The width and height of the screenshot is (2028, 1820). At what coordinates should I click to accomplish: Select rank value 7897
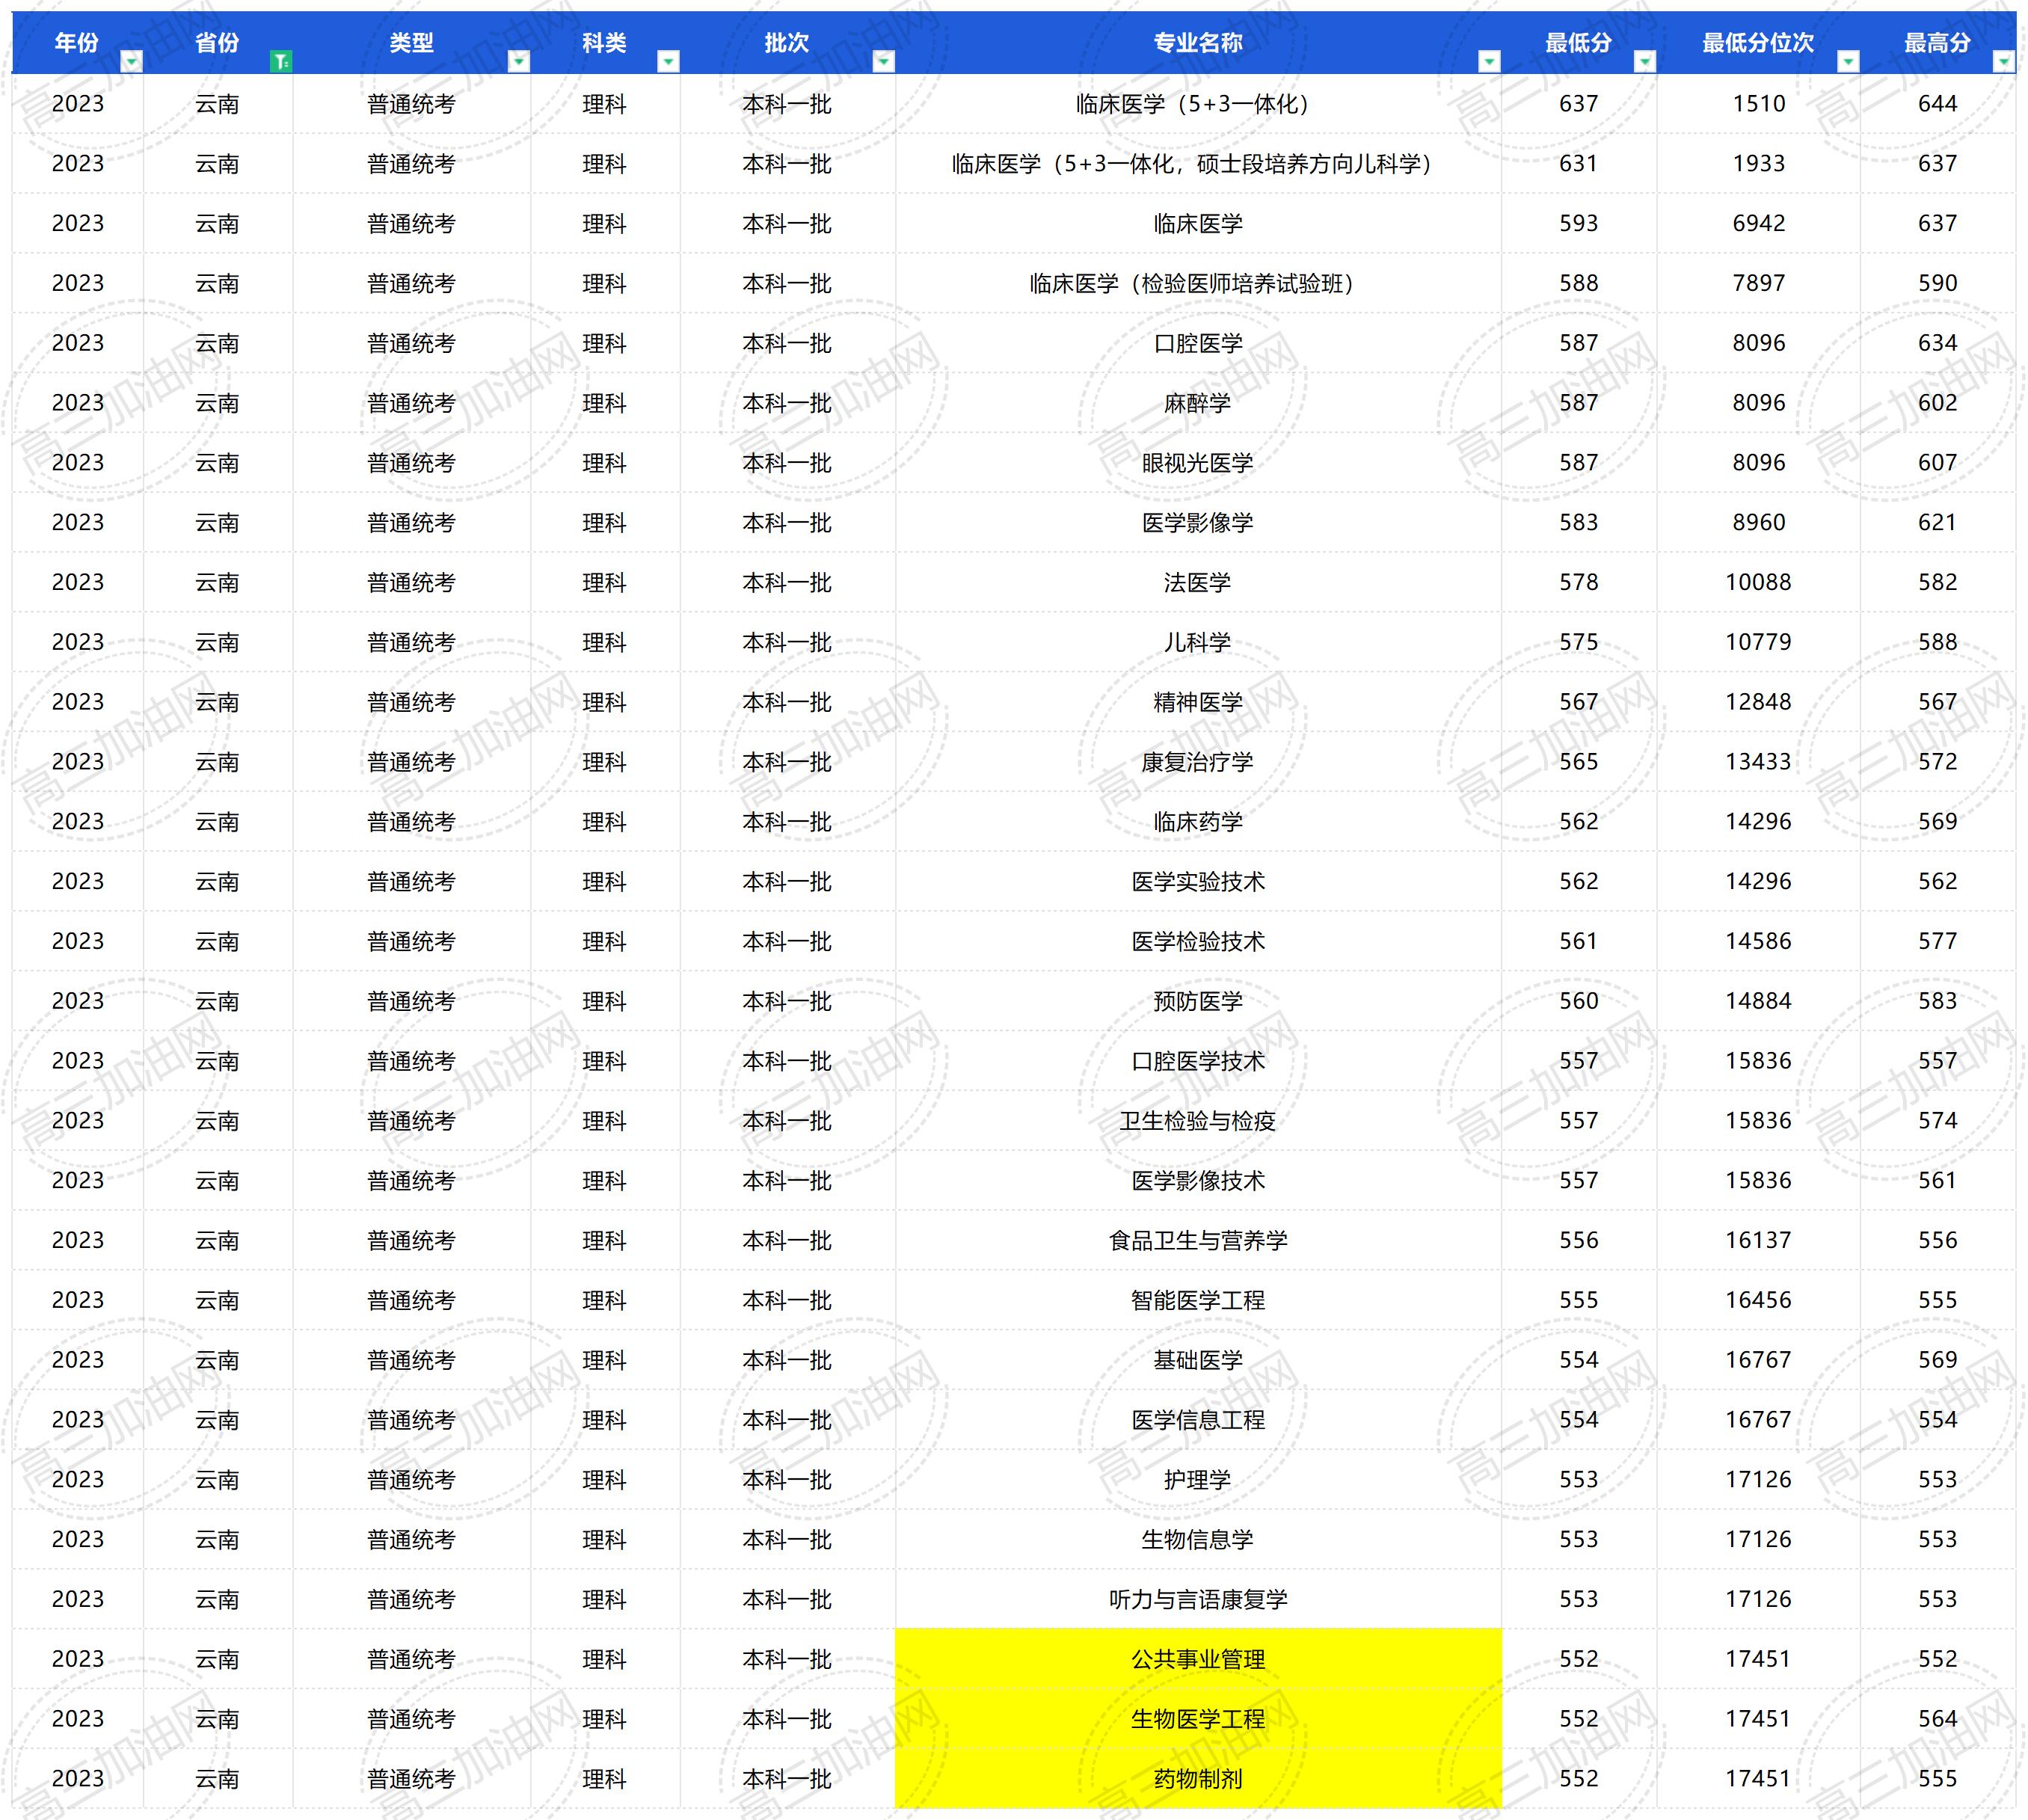coord(1758,284)
